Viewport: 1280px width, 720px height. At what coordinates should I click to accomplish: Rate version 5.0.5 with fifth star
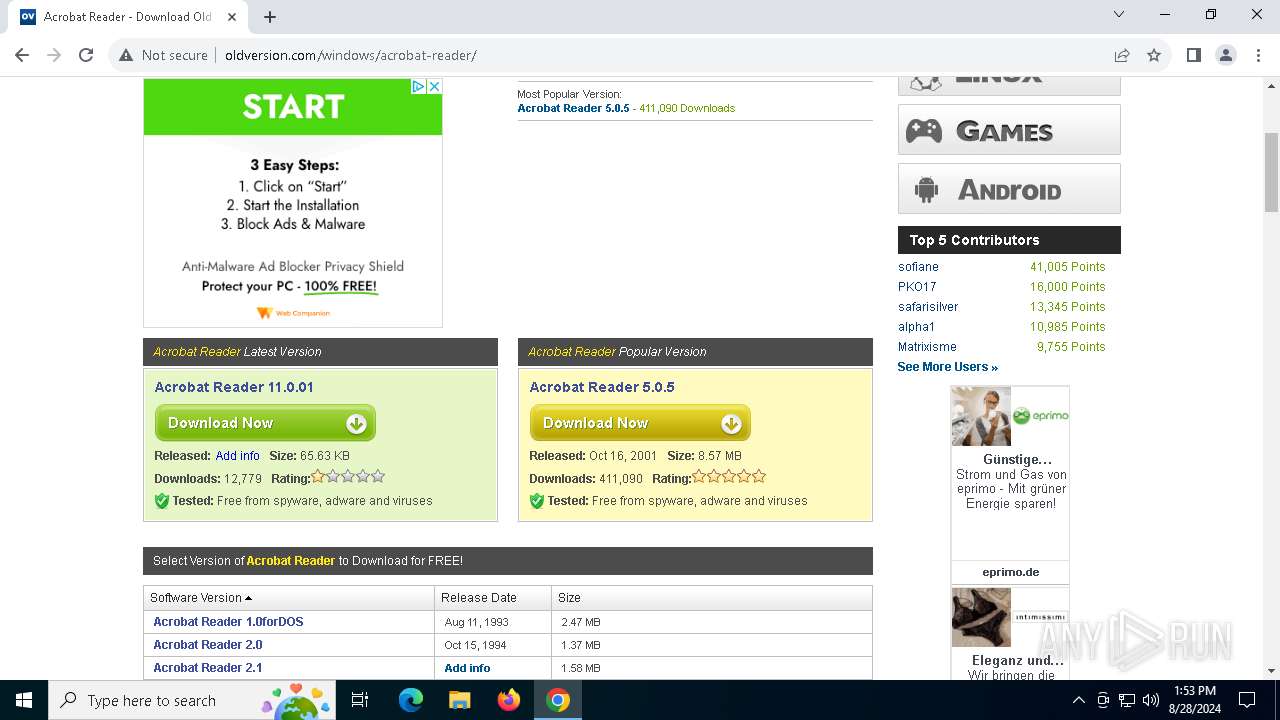758,477
